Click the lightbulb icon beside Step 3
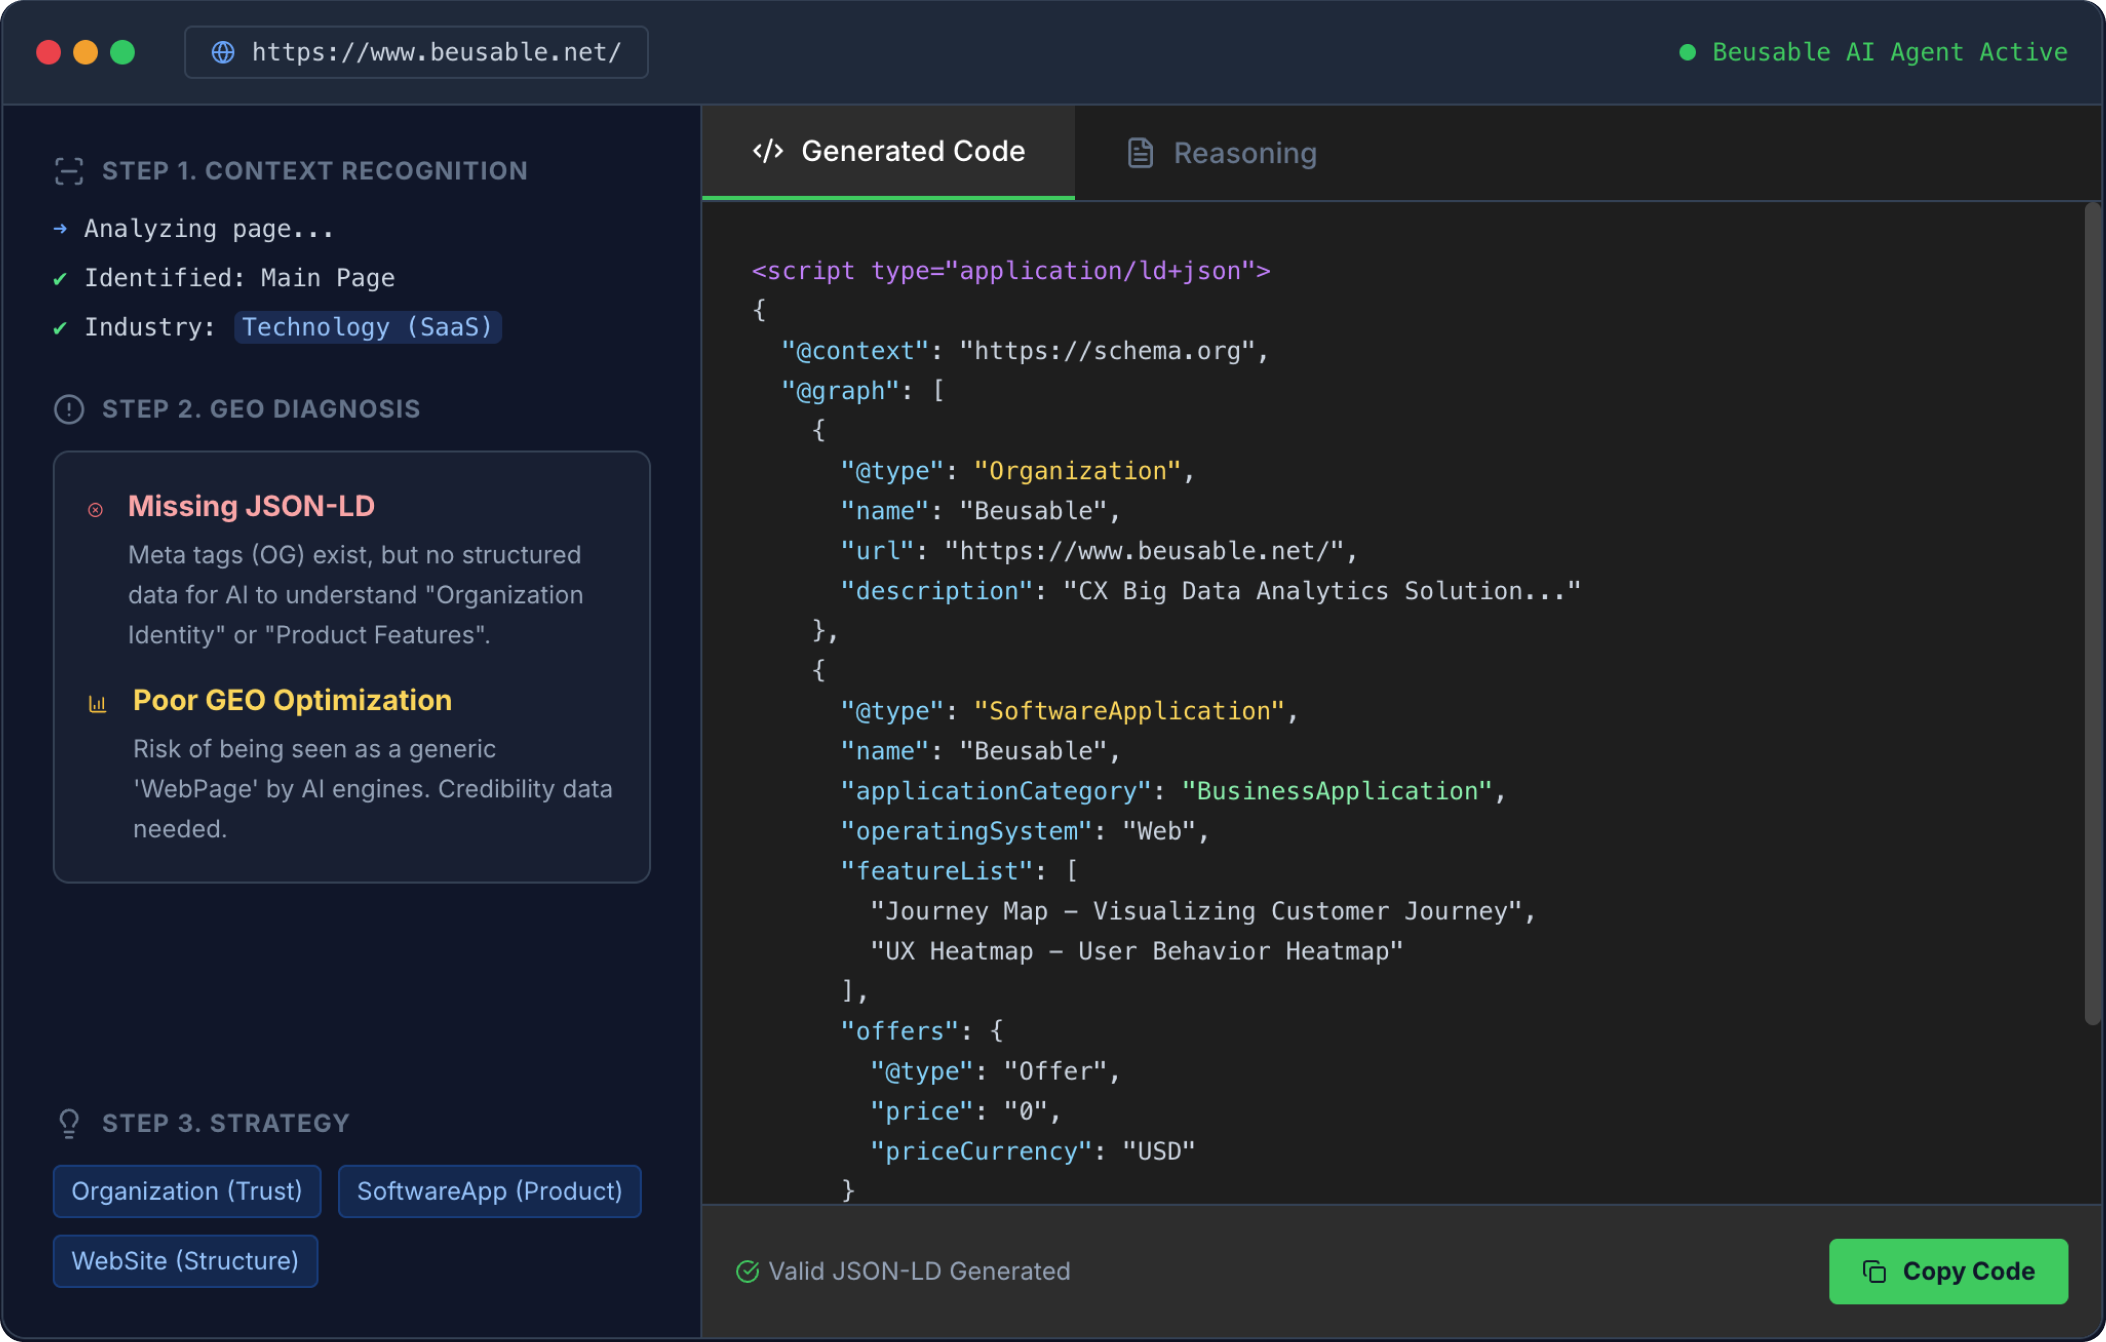The height and width of the screenshot is (1342, 2106). tap(68, 1123)
